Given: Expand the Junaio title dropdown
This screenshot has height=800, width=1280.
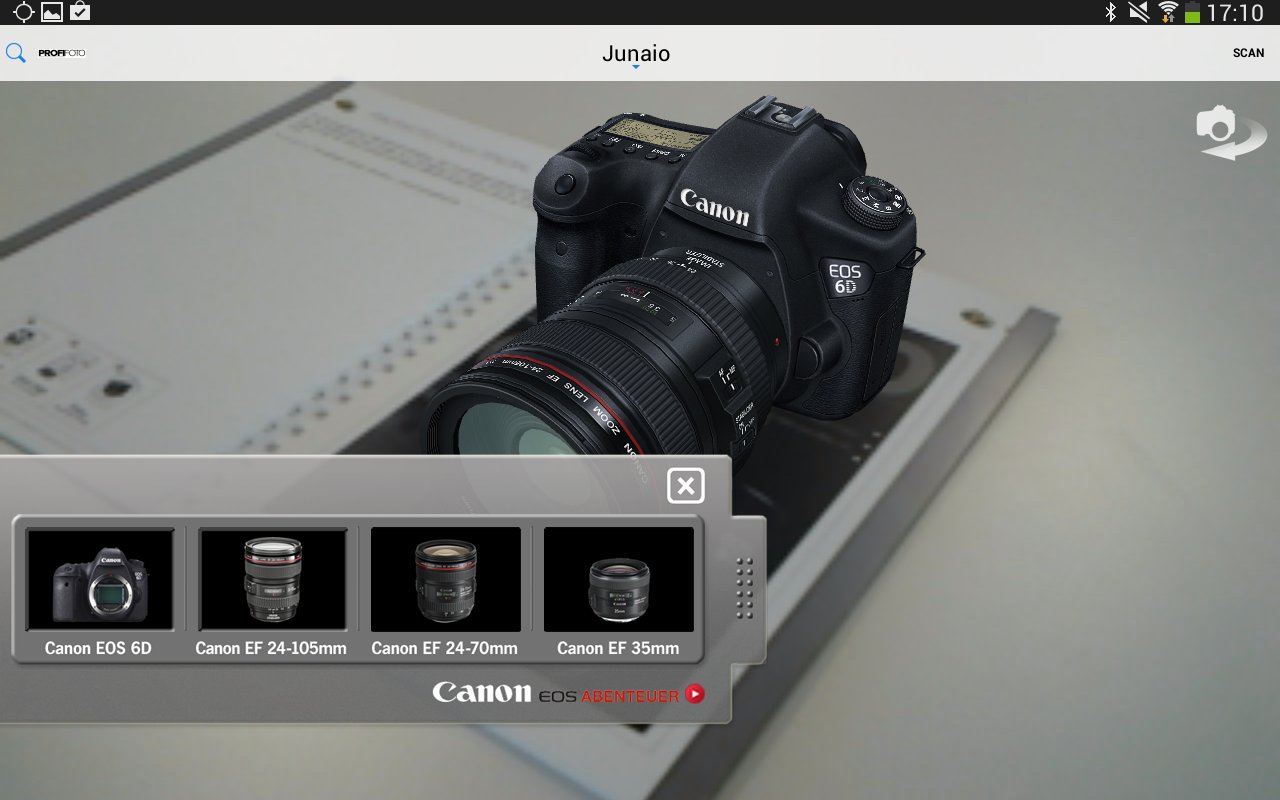Looking at the screenshot, I should 636,55.
